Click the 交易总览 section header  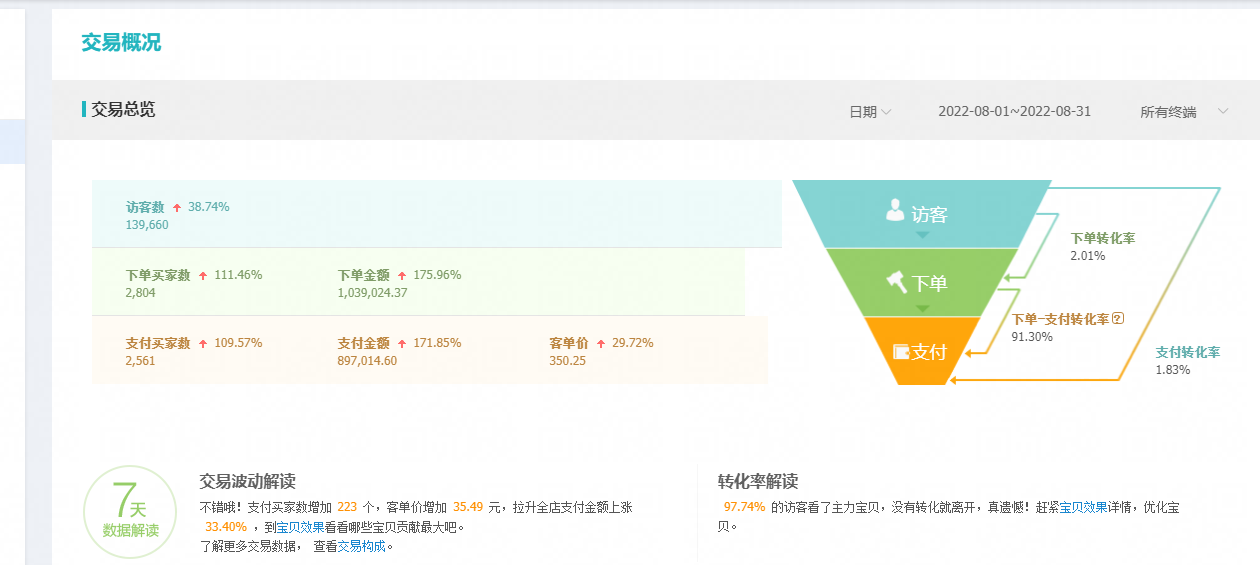point(123,110)
